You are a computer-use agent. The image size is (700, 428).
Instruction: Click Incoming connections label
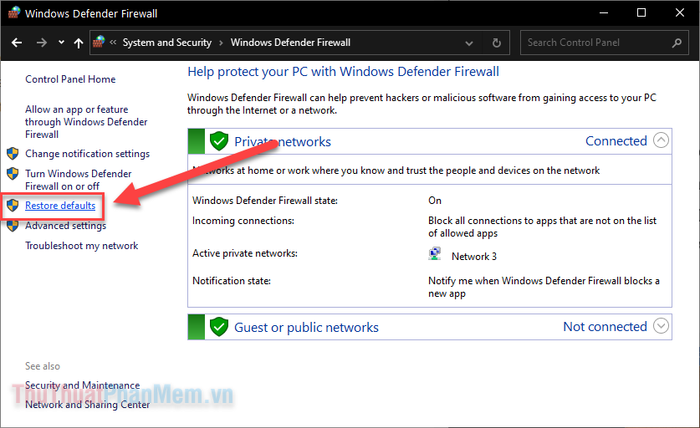243,220
